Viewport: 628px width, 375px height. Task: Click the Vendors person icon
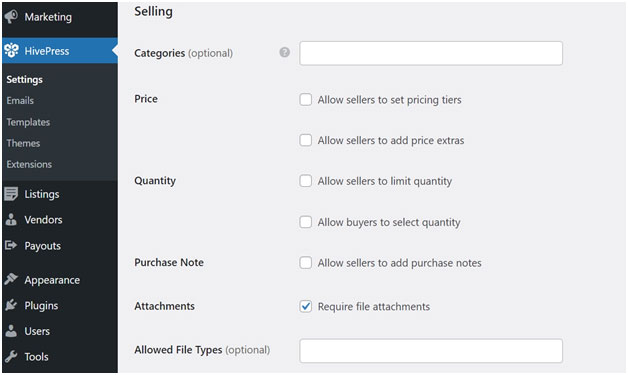point(11,220)
